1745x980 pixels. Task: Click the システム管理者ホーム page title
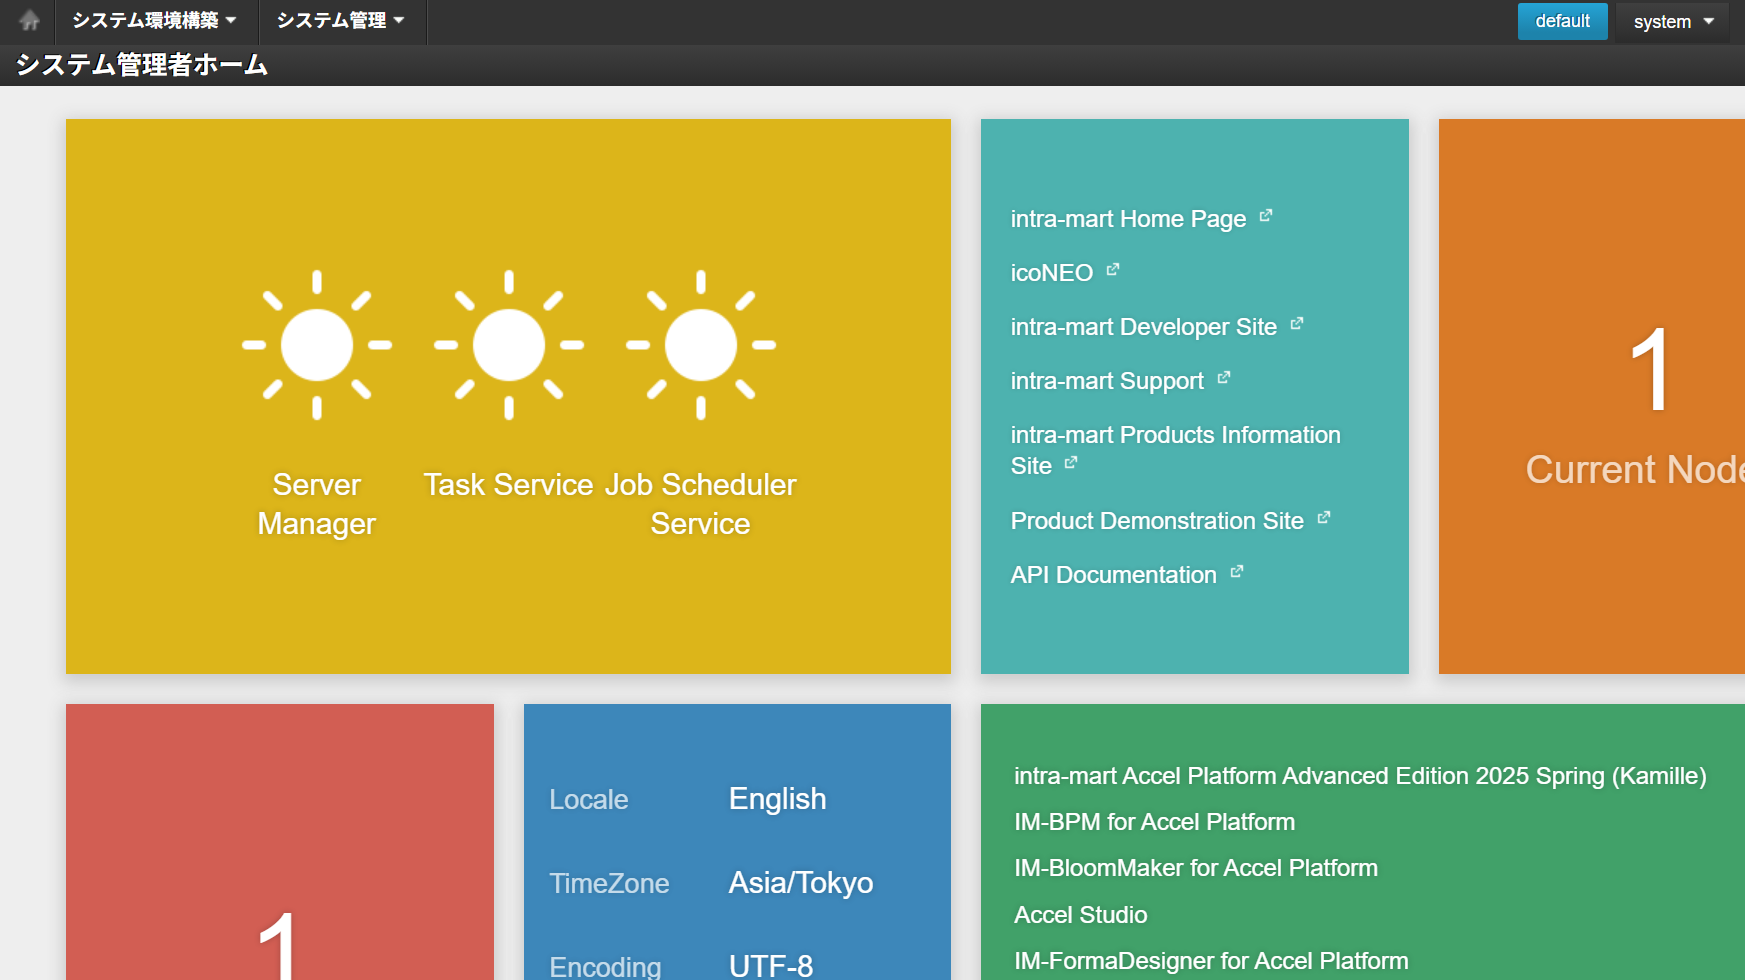point(142,65)
